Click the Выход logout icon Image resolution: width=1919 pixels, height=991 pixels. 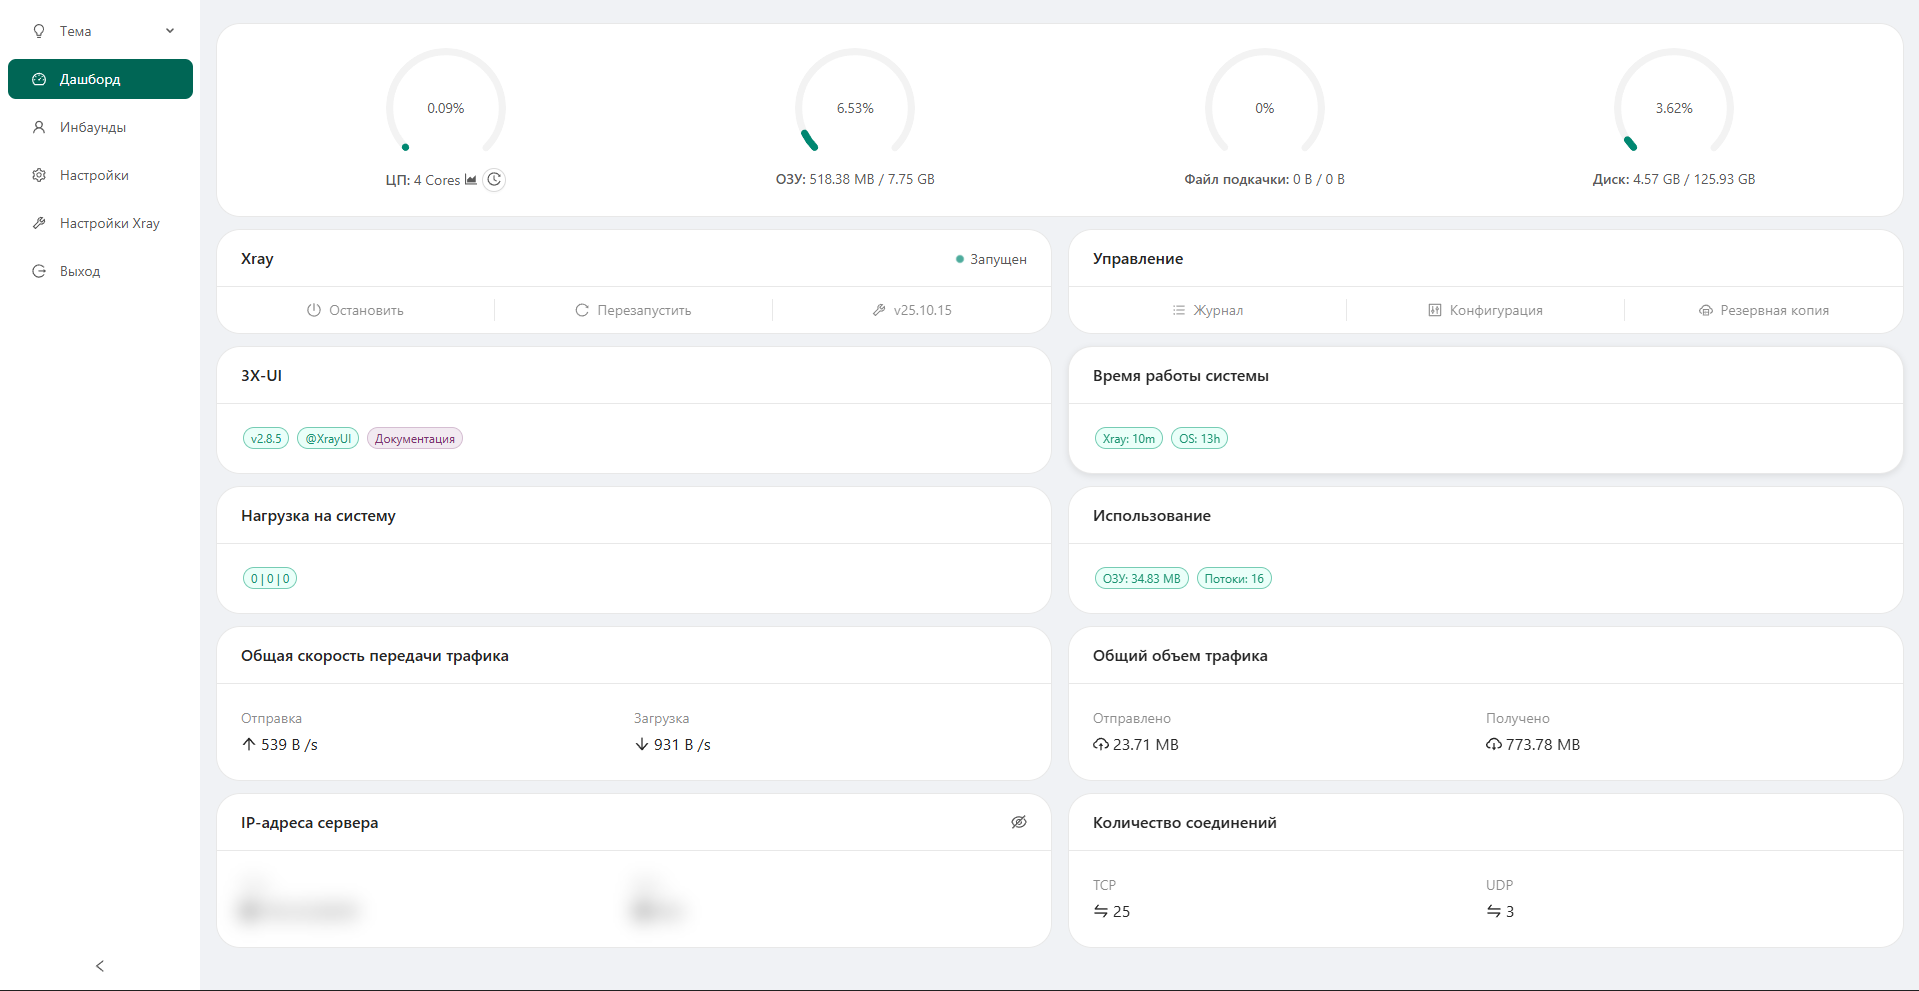coord(38,270)
